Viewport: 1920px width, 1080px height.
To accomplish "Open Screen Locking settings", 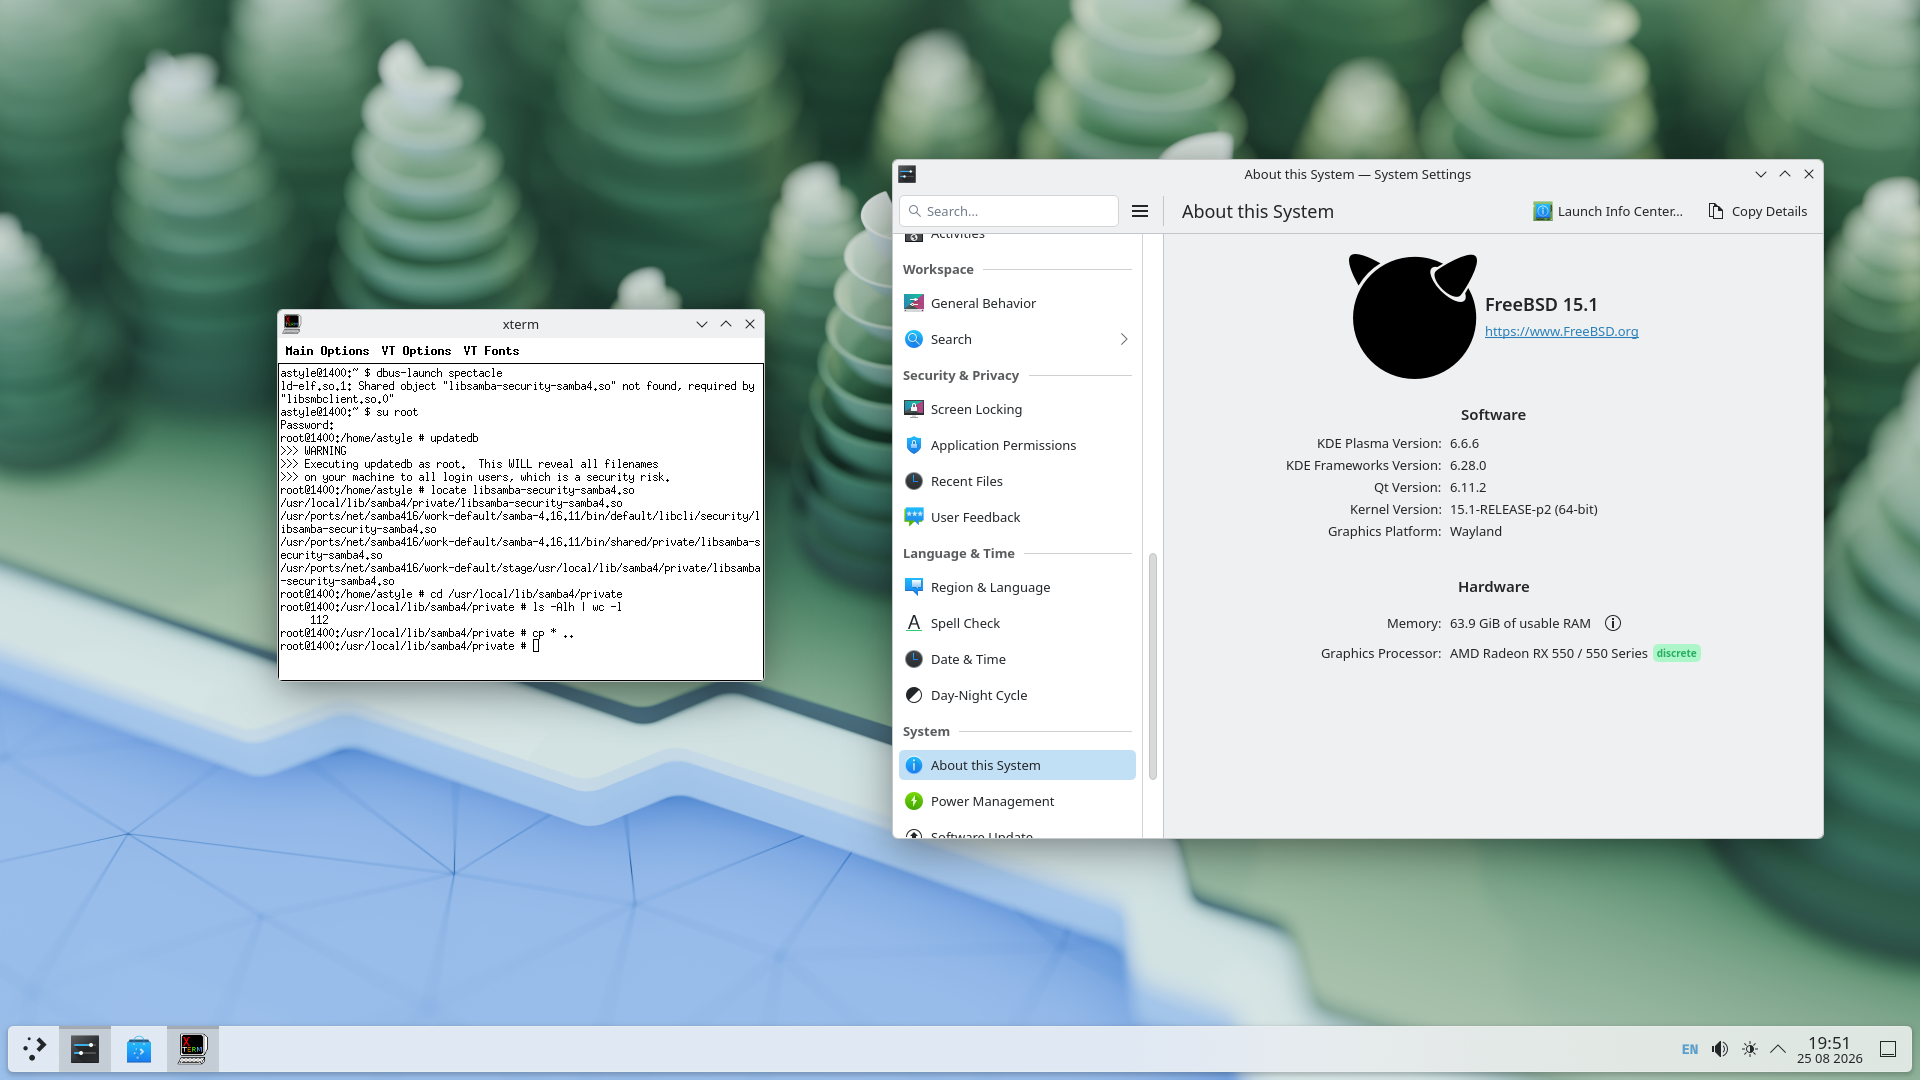I will [x=1017, y=409].
